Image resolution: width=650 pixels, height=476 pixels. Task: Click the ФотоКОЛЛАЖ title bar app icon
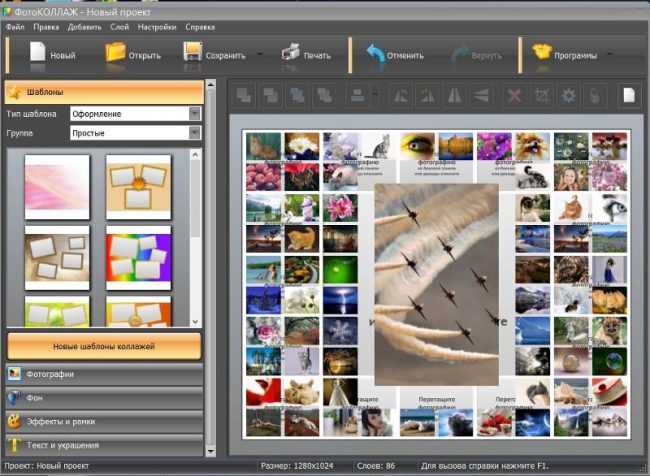[x=6, y=12]
